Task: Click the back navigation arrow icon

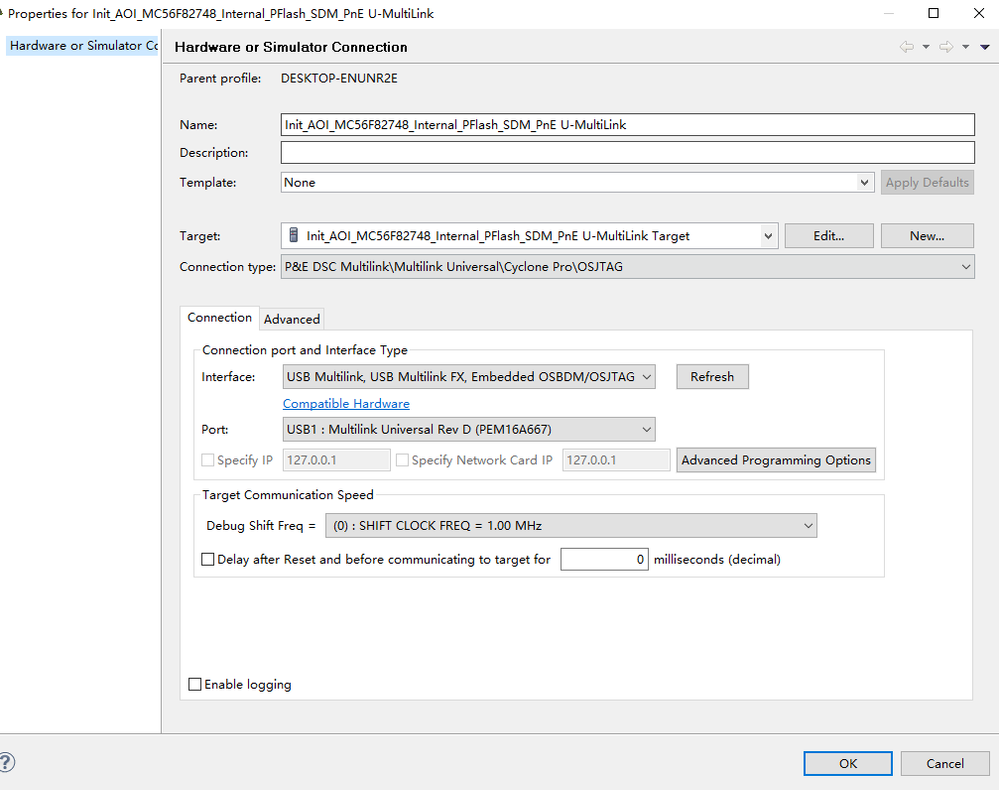Action: [x=906, y=47]
